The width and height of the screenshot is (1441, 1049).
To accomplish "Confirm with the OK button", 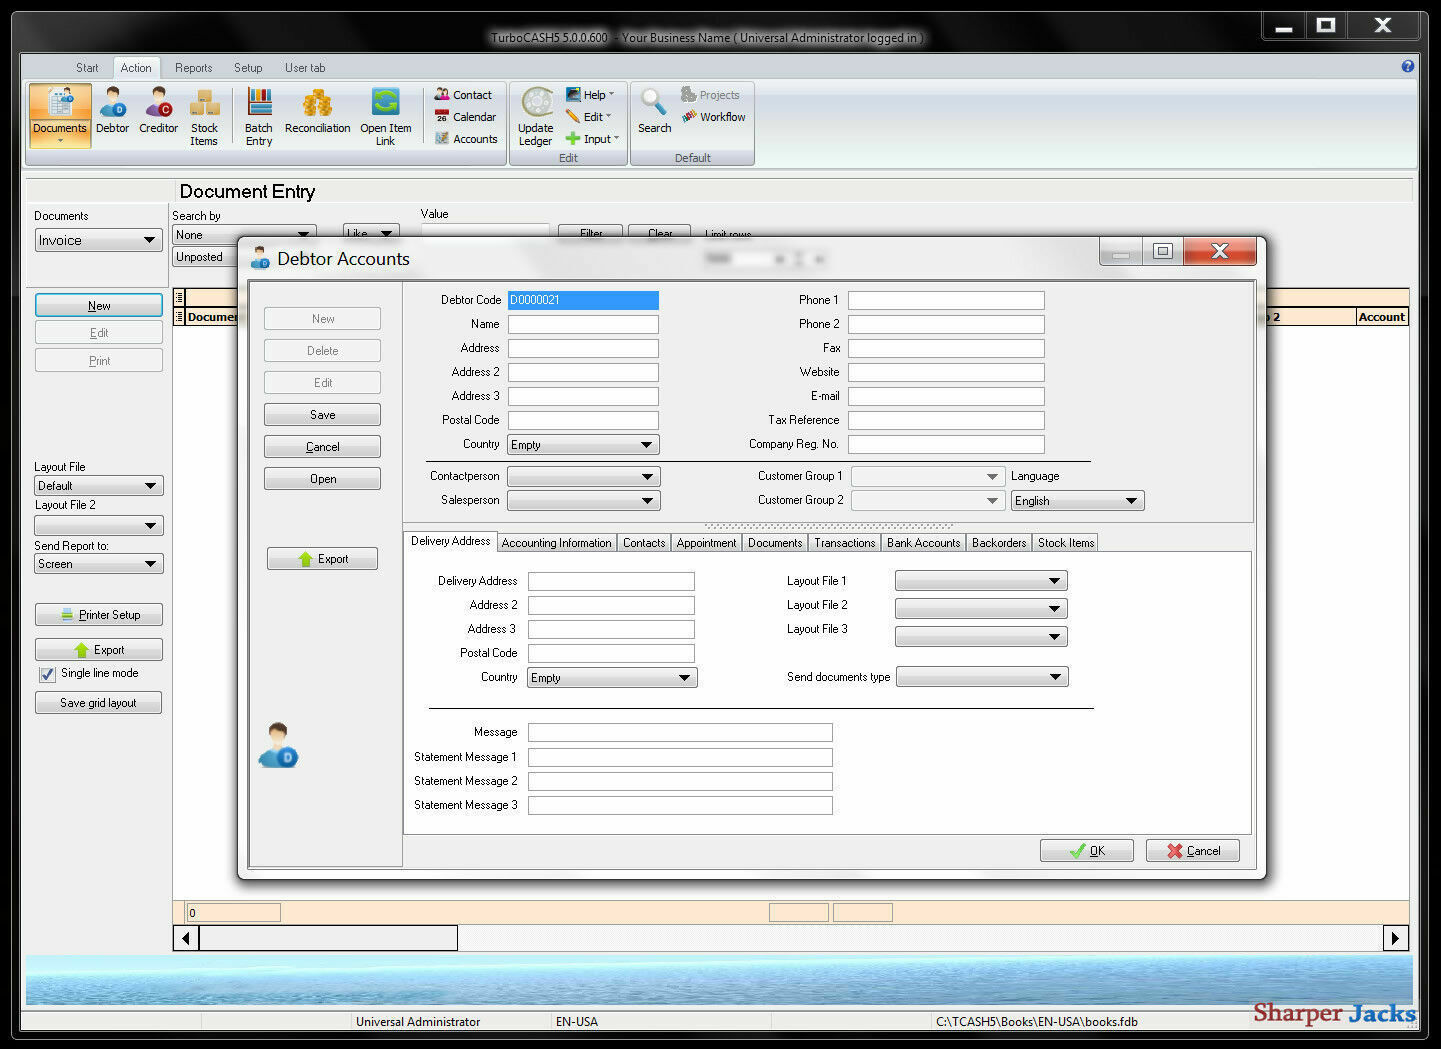I will [1086, 851].
